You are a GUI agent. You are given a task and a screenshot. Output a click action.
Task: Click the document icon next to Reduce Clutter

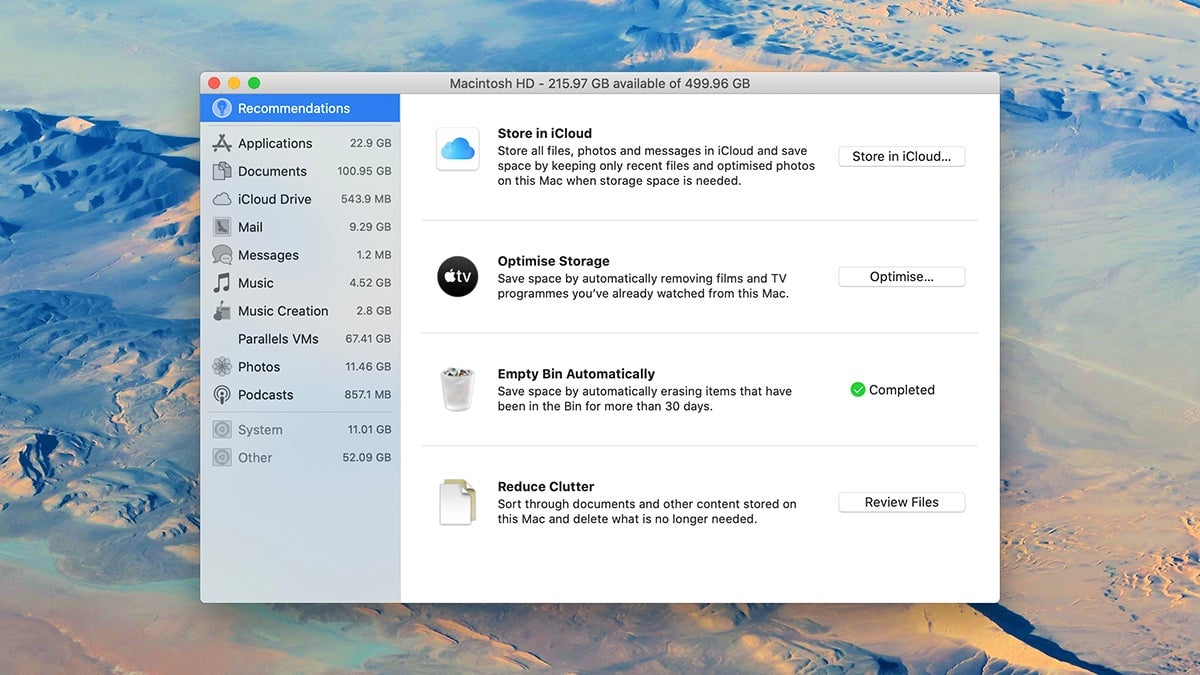coord(457,502)
